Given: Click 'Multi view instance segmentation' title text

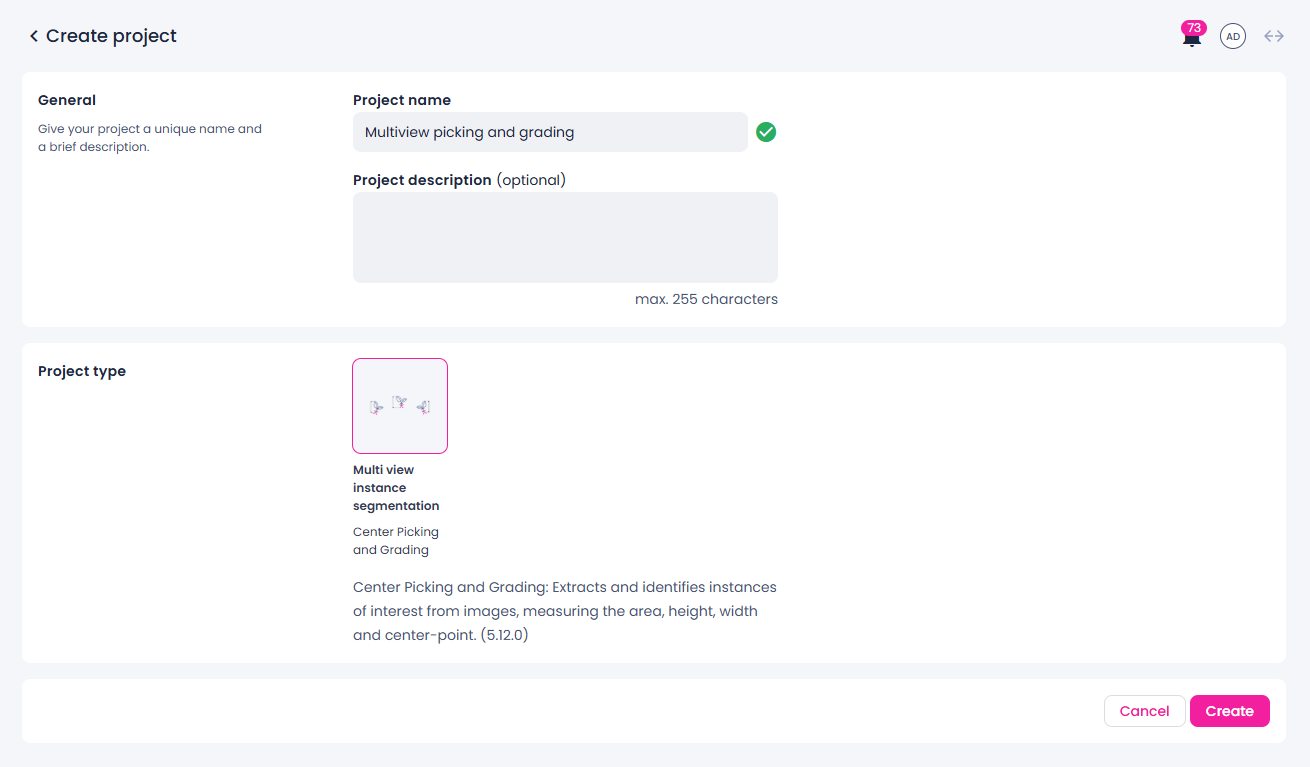Looking at the screenshot, I should (396, 488).
